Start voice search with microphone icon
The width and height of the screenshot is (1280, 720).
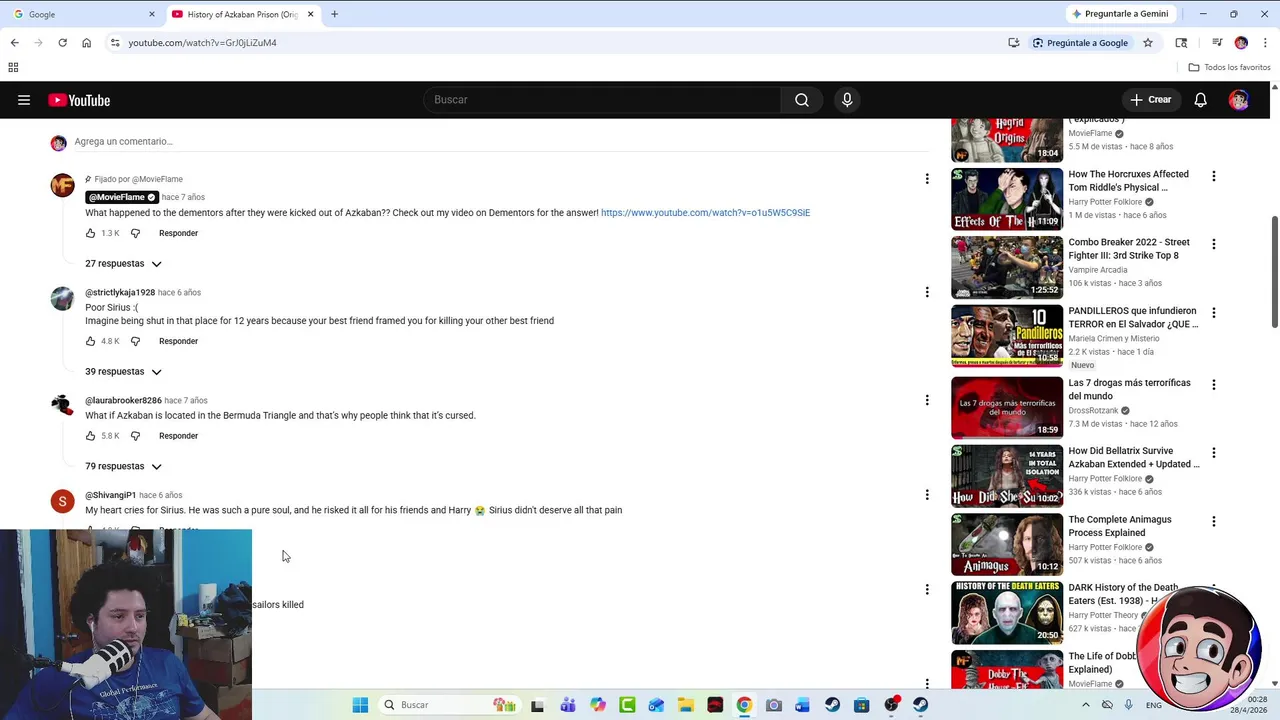pyautogui.click(x=847, y=100)
